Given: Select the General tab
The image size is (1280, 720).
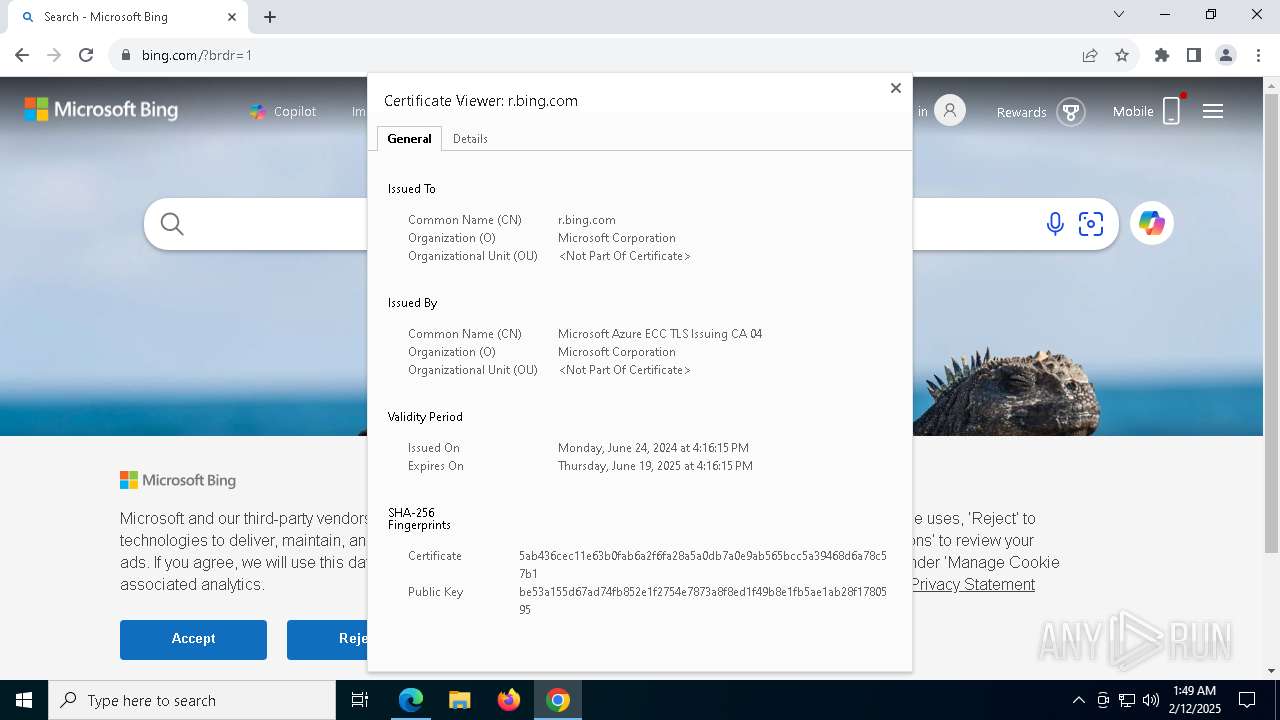Looking at the screenshot, I should pos(409,139).
